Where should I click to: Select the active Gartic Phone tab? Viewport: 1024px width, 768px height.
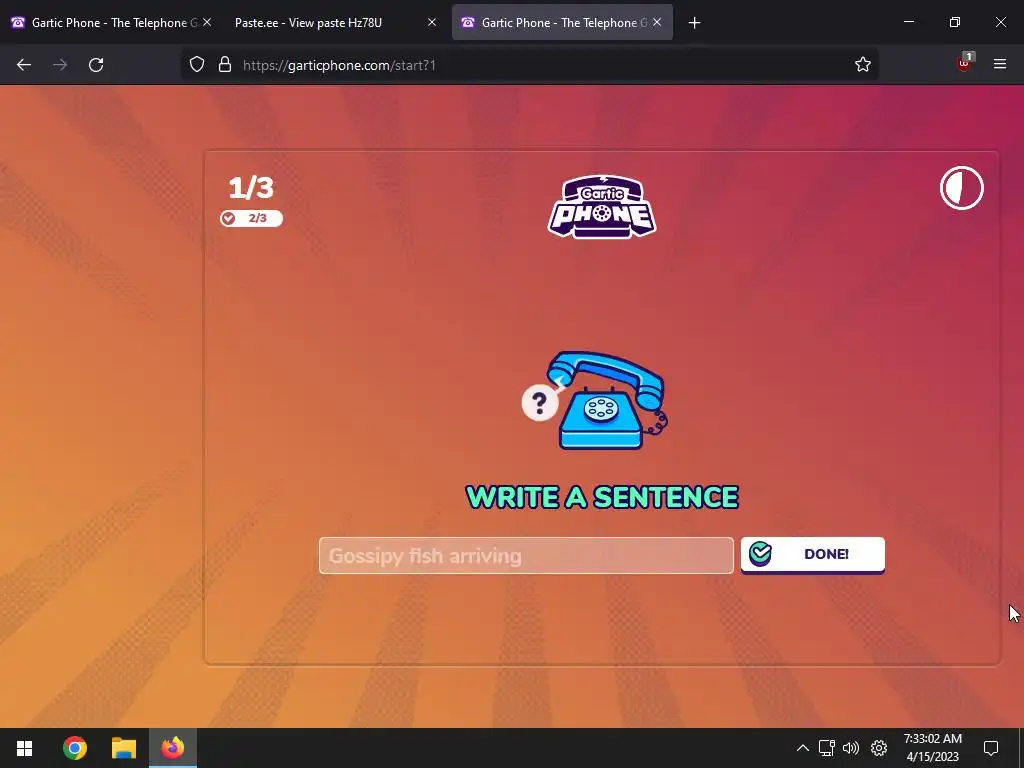[555, 23]
